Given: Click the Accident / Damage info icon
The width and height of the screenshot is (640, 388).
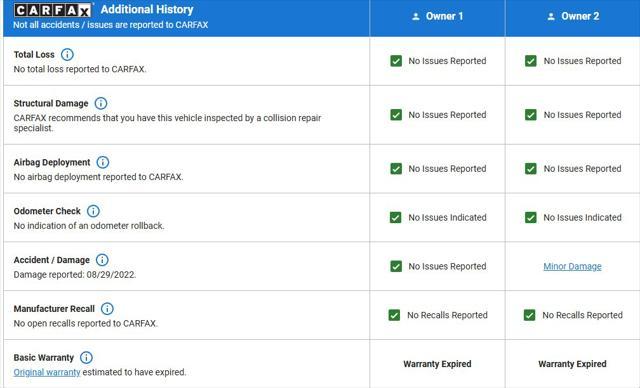Looking at the screenshot, I should [x=102, y=260].
